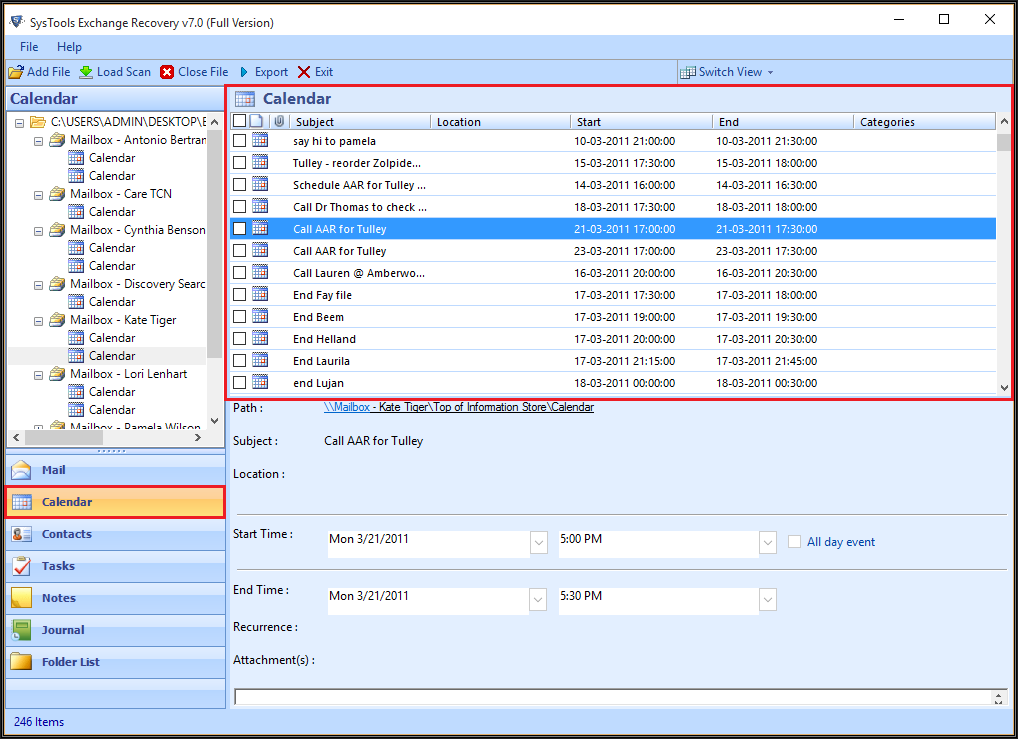Click the item type page column header icon

[x=256, y=121]
